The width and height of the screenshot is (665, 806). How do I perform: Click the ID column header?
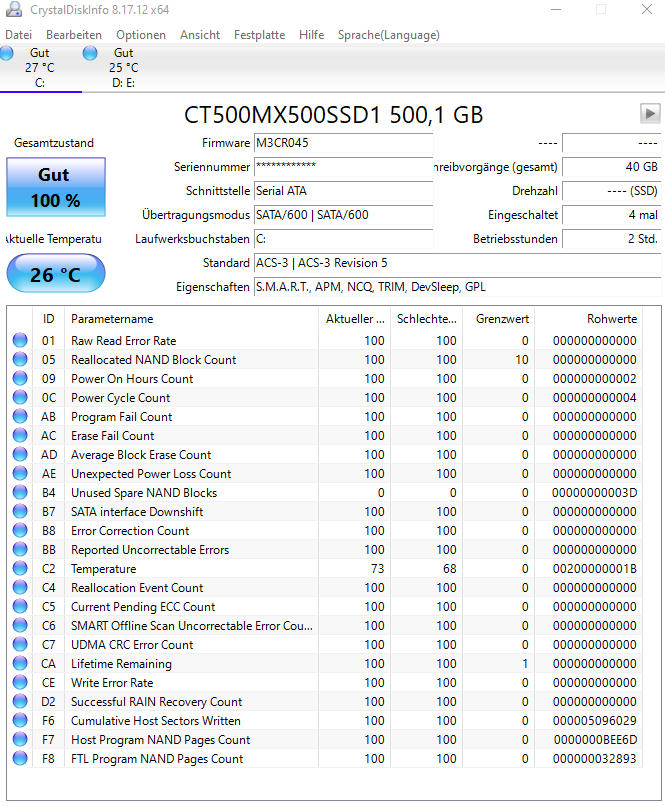point(48,319)
